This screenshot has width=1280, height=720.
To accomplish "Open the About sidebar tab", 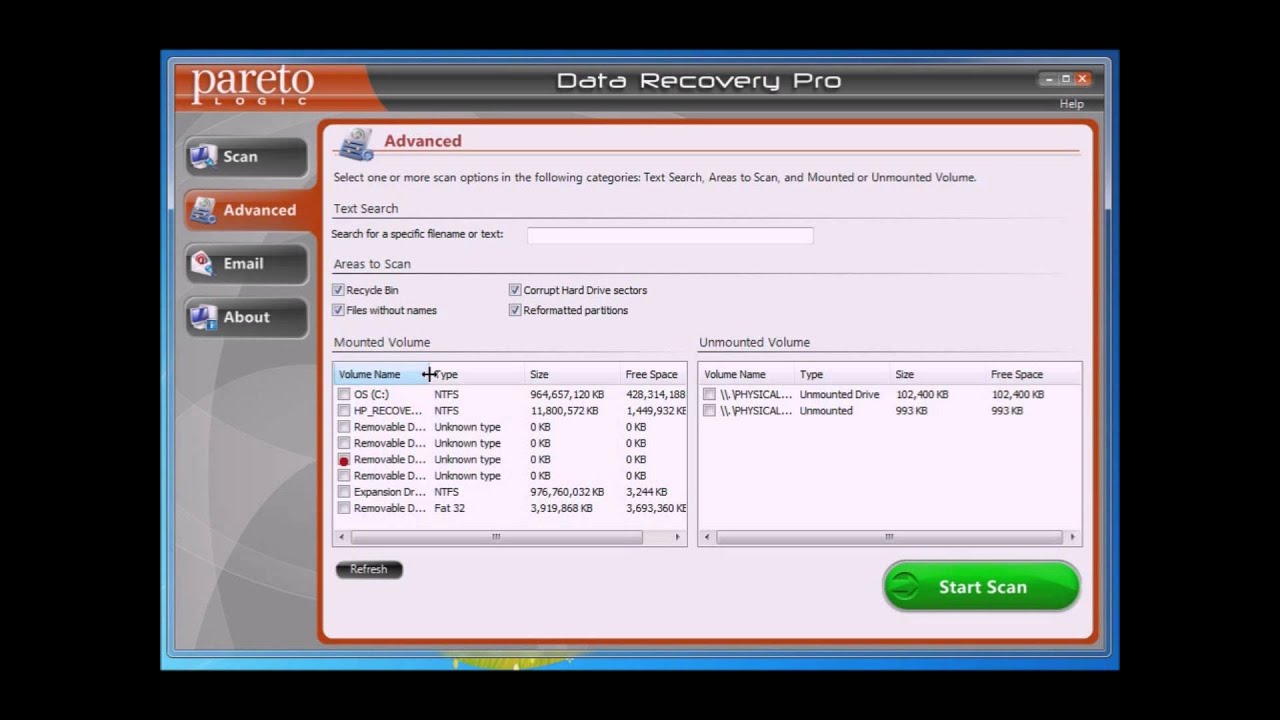I will (x=246, y=317).
